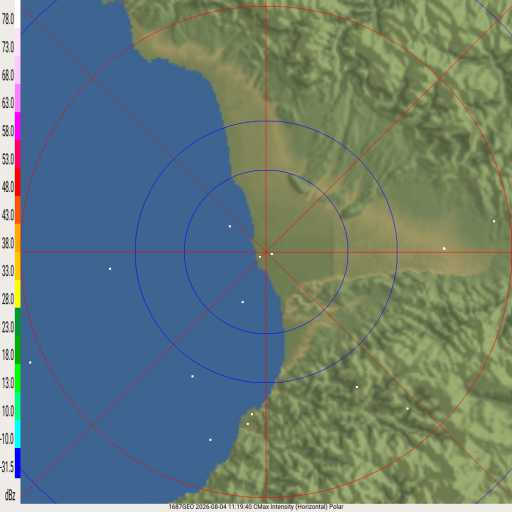Click the outer blue range ring's top point
512x512 pixels.
266,121
